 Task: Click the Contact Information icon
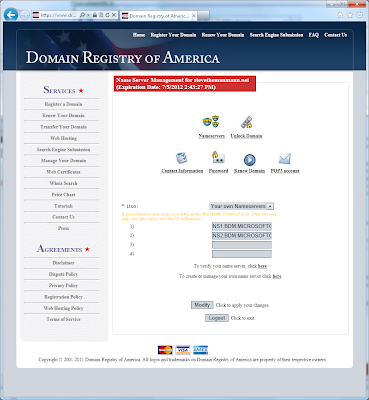(182, 158)
